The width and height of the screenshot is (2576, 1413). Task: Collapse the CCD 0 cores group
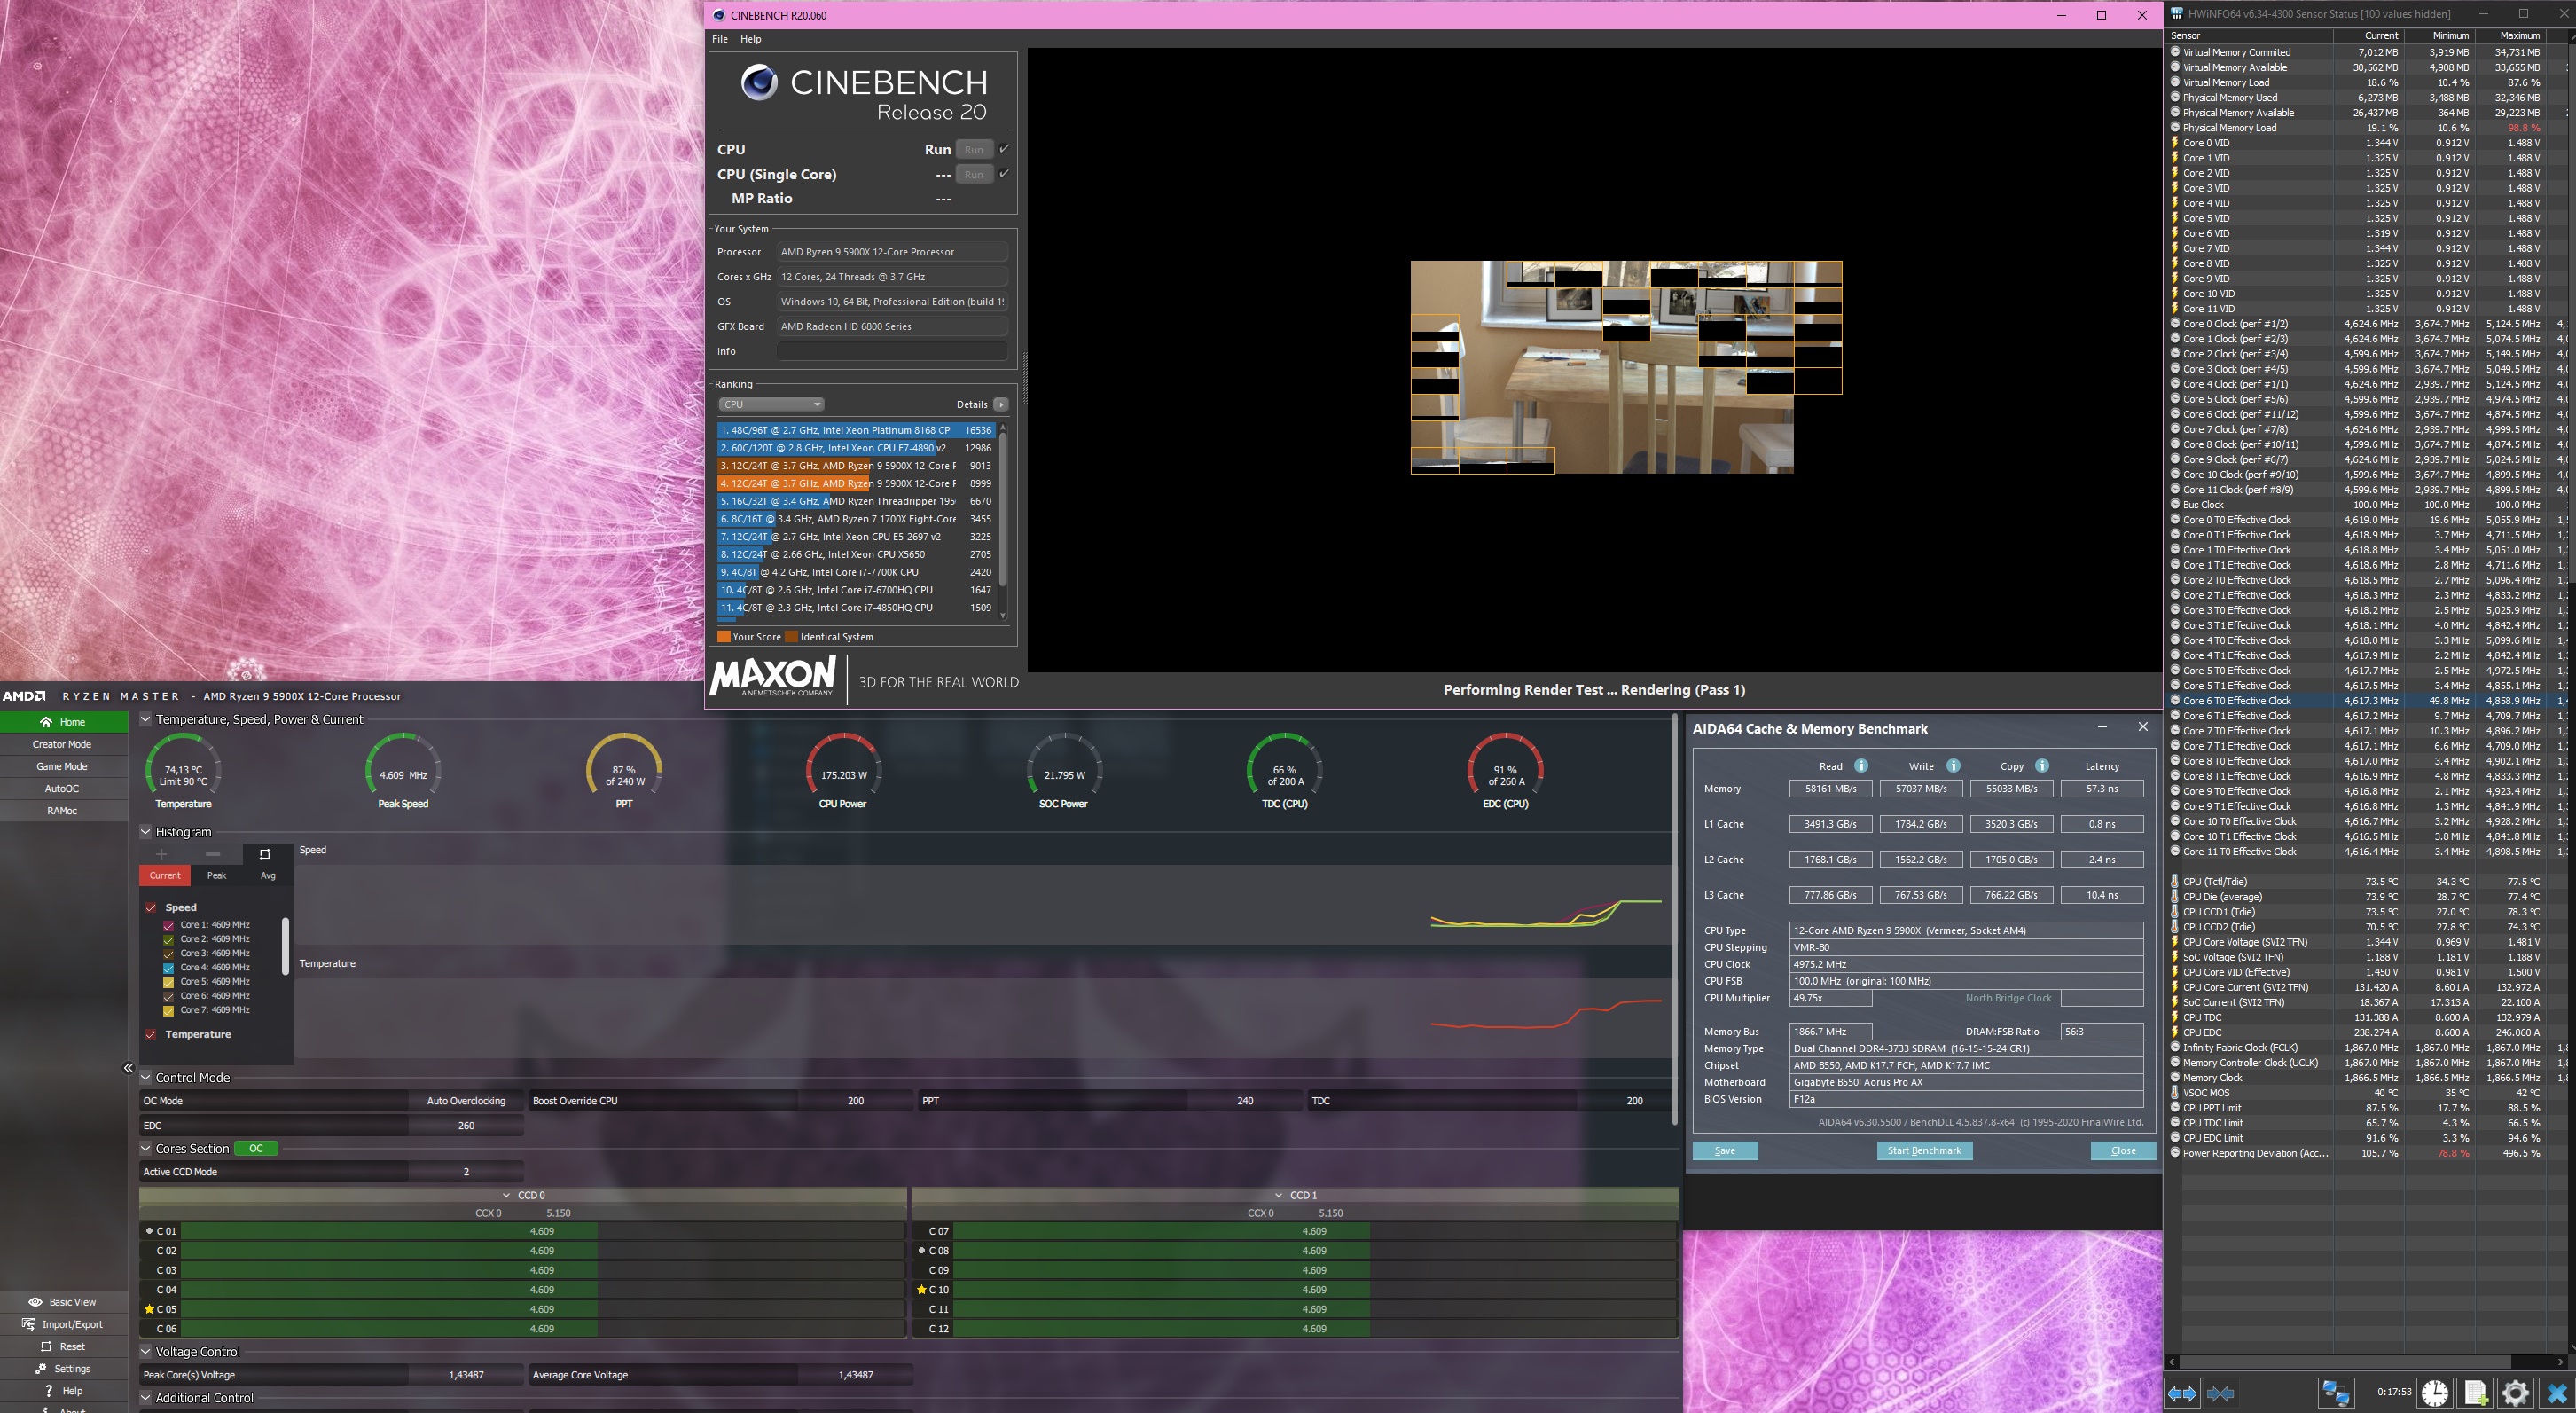[507, 1195]
